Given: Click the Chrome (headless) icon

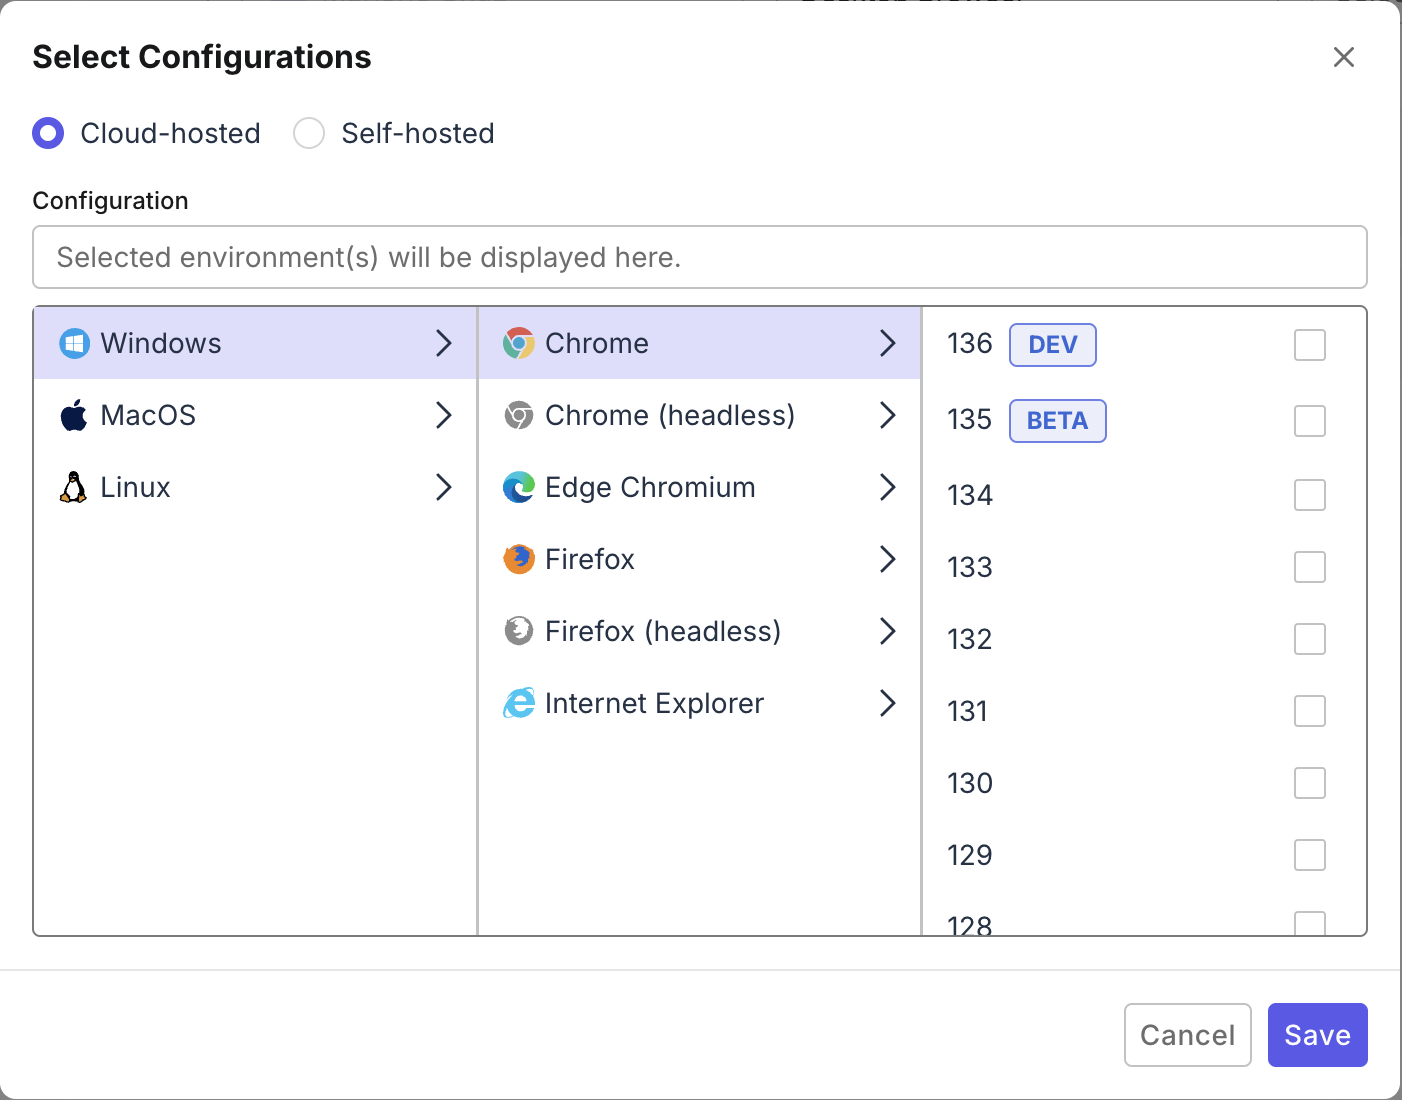Looking at the screenshot, I should pos(519,415).
